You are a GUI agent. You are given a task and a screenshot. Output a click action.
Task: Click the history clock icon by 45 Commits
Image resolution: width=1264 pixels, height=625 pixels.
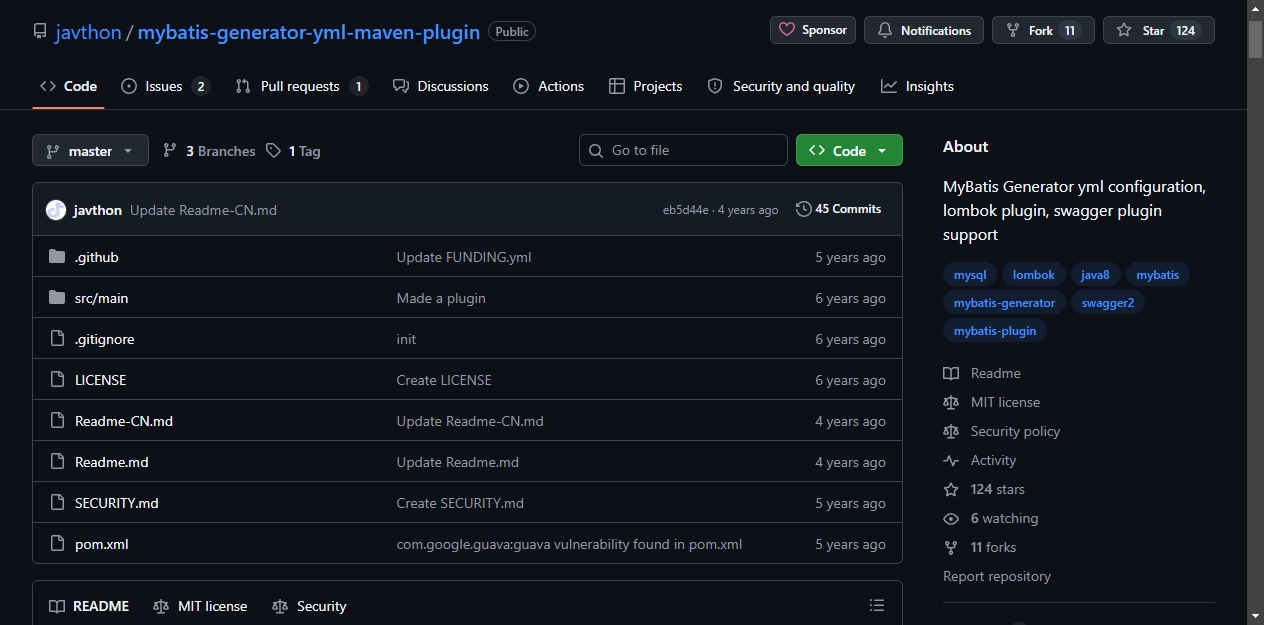[x=803, y=209]
